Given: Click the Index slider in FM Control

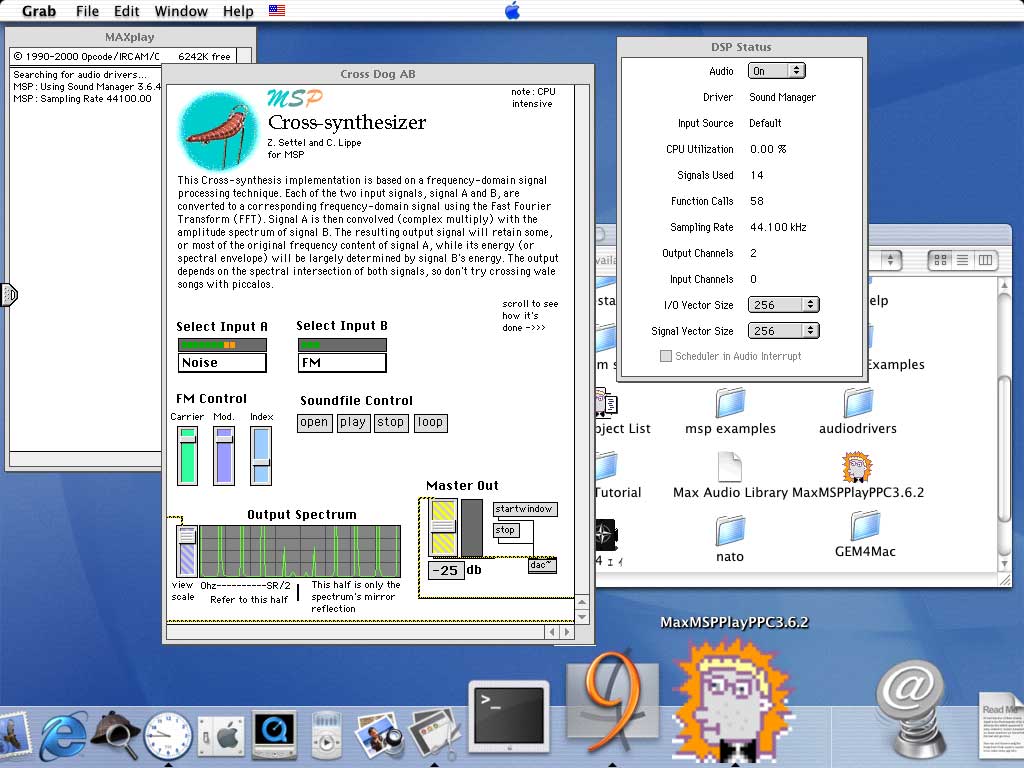Looking at the screenshot, I should (x=261, y=456).
